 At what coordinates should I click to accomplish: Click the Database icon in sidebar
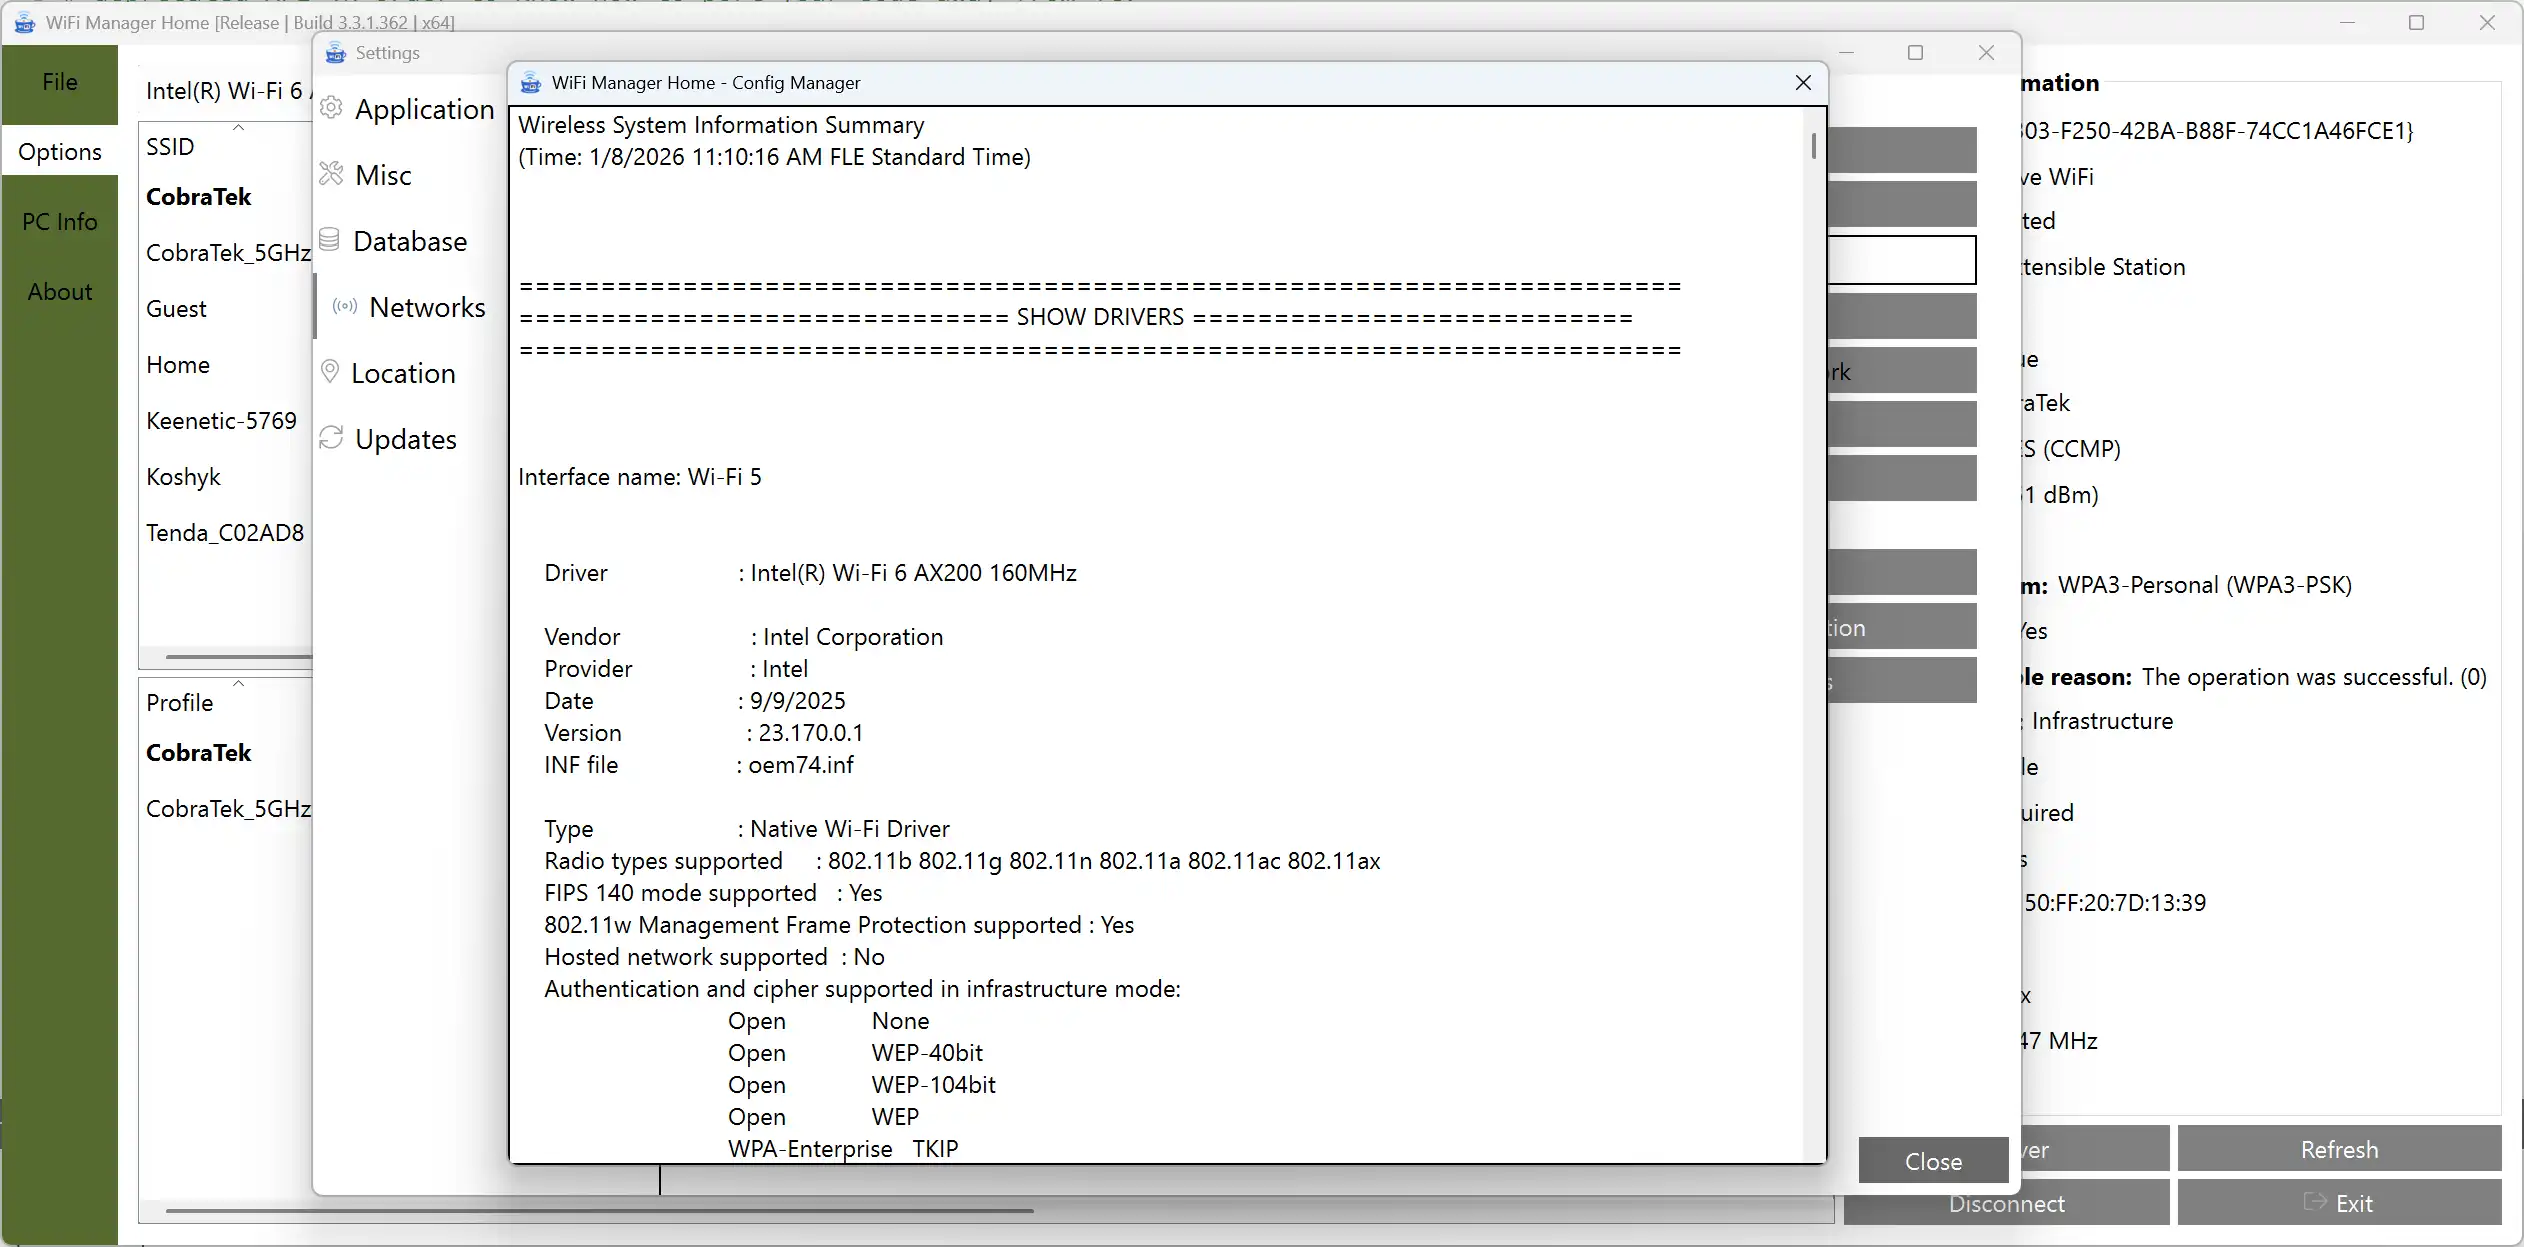point(330,240)
